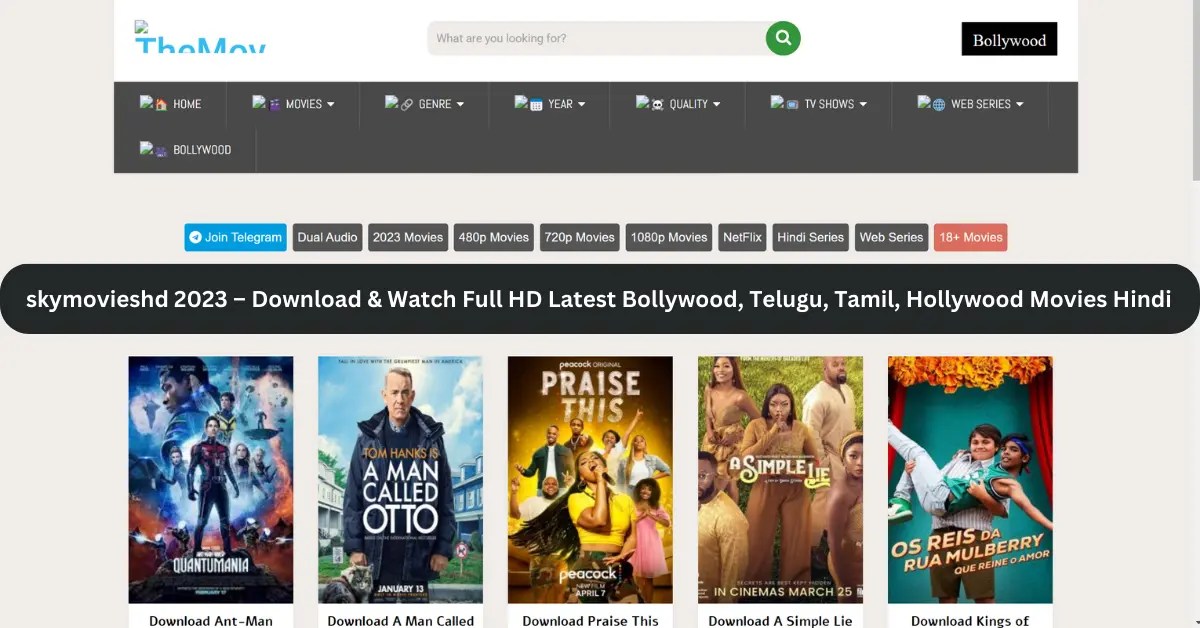Enable the Dual Audio filter
1200x628 pixels.
pyautogui.click(x=327, y=237)
